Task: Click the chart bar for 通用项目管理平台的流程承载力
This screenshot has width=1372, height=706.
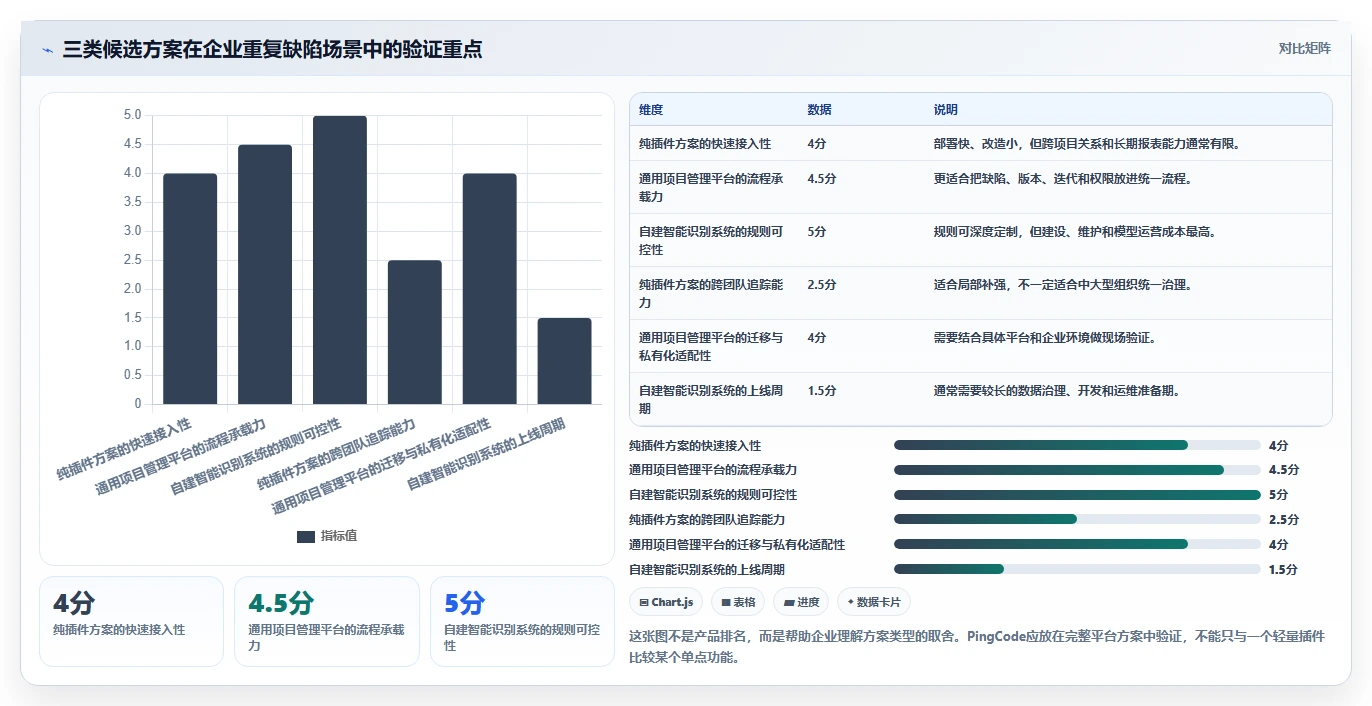Action: [x=265, y=275]
